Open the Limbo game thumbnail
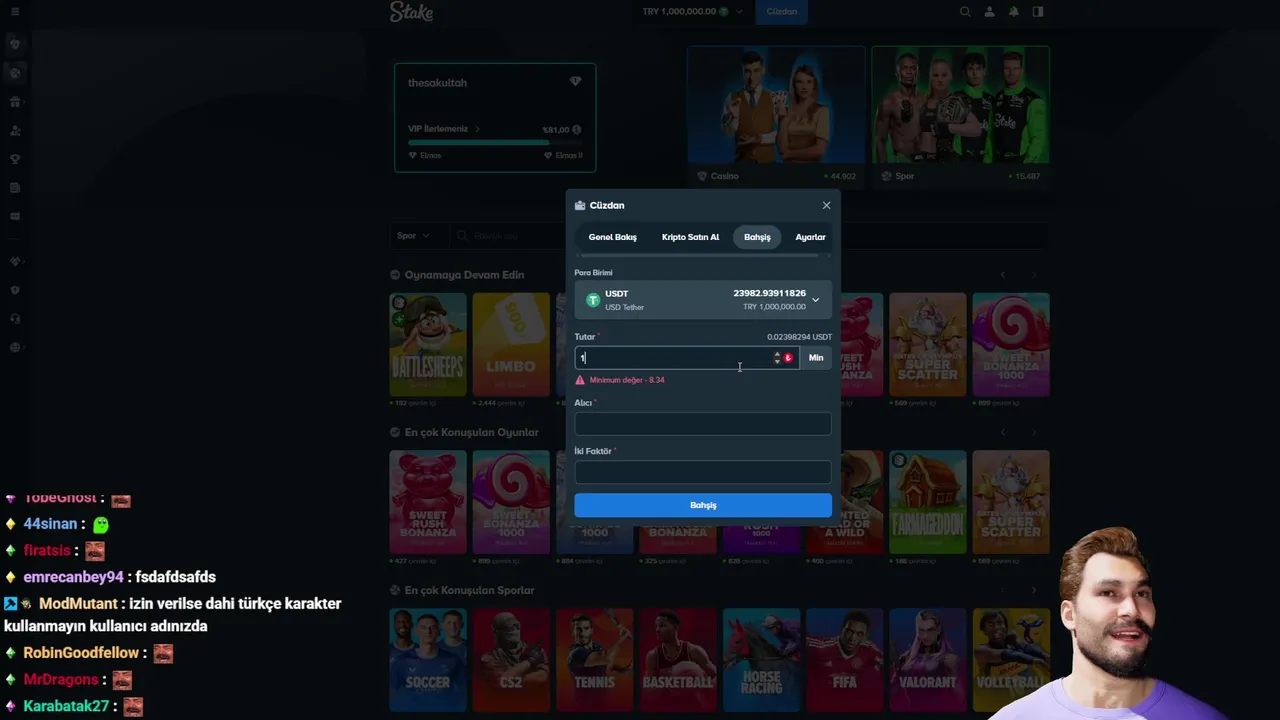 (511, 344)
